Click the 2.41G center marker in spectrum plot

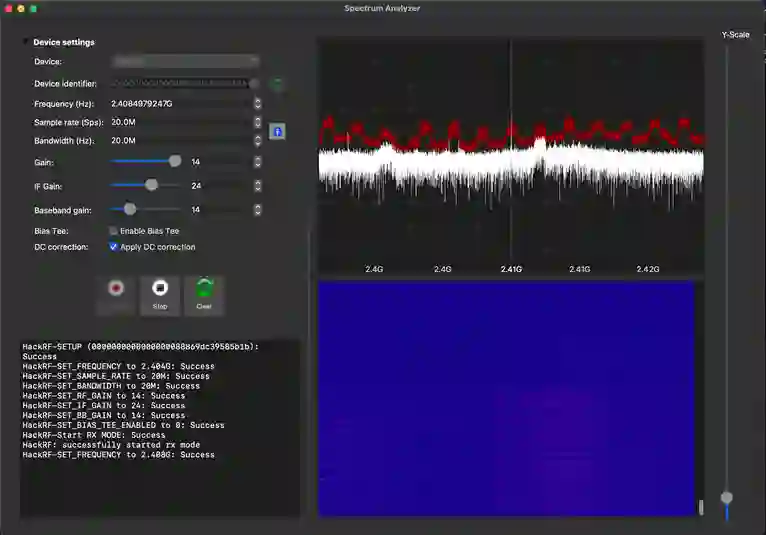[x=511, y=269]
